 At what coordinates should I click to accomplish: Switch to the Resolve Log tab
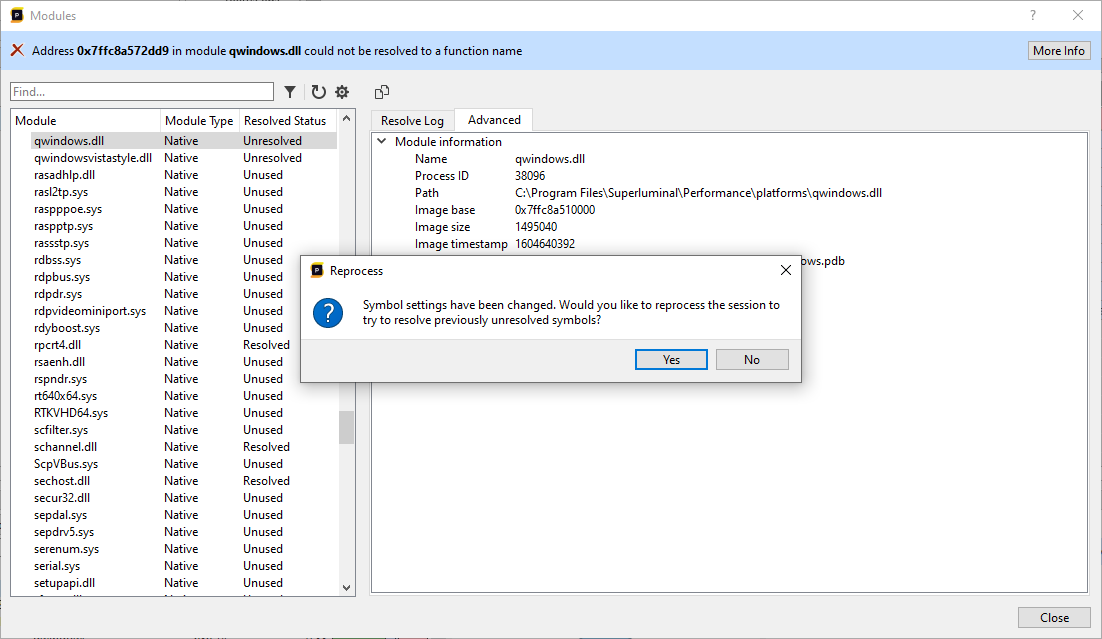[412, 121]
